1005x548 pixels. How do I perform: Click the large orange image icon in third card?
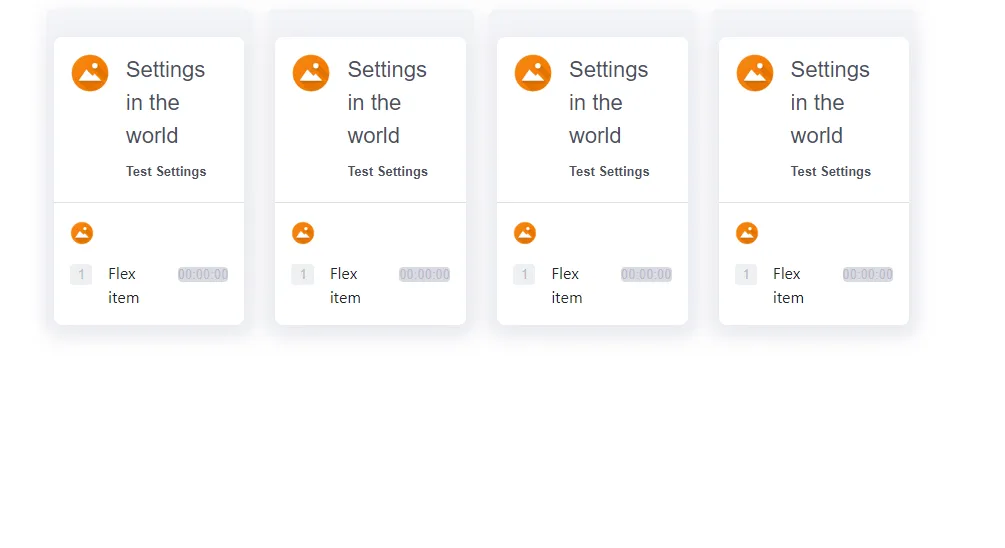(533, 73)
